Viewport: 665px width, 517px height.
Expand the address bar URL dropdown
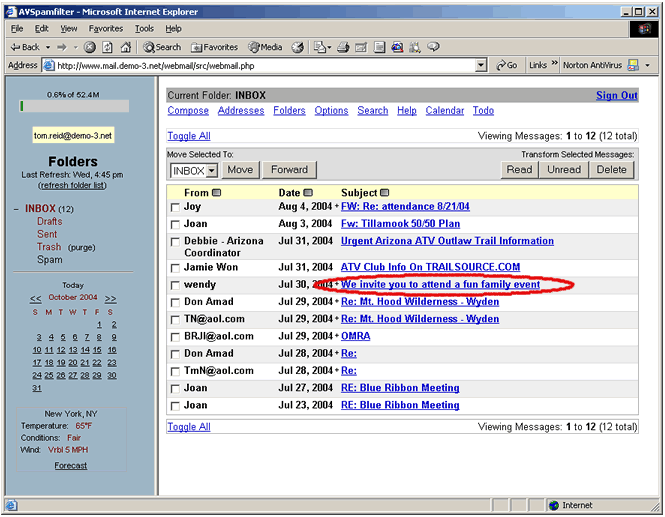tap(481, 65)
